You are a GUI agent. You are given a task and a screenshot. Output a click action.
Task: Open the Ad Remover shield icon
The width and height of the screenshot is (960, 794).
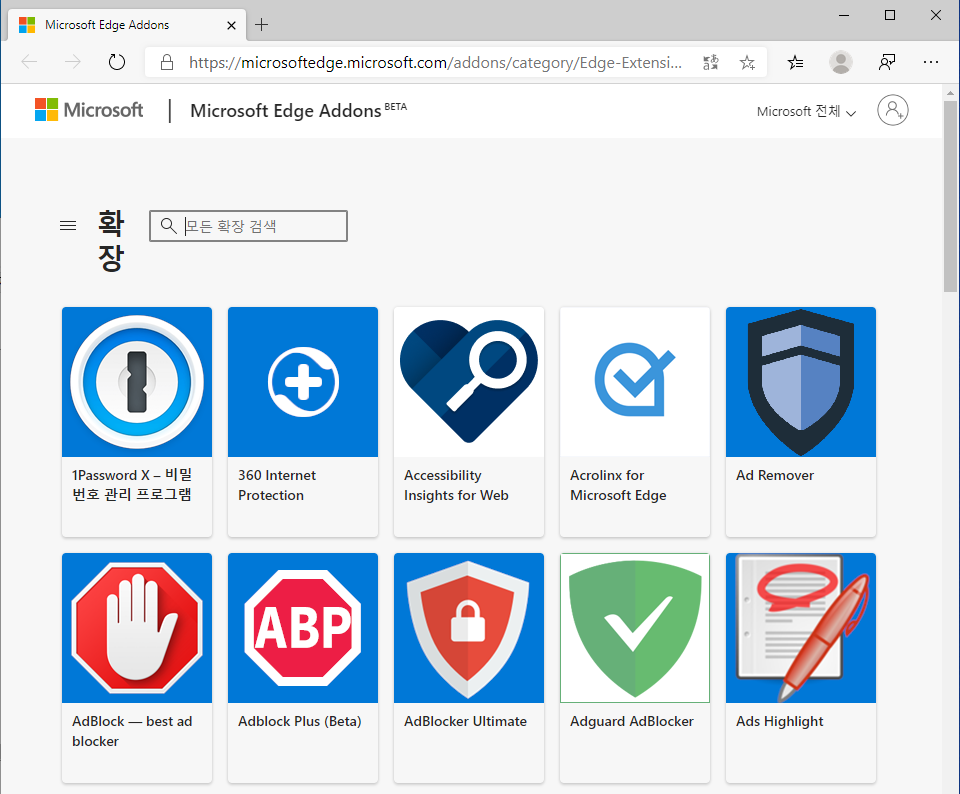pyautogui.click(x=800, y=382)
